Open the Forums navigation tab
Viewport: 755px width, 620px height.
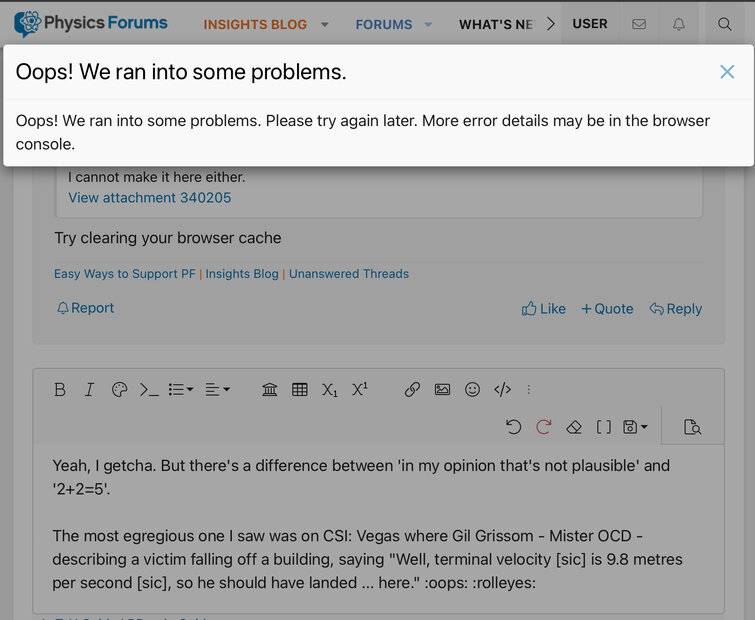click(x=384, y=24)
